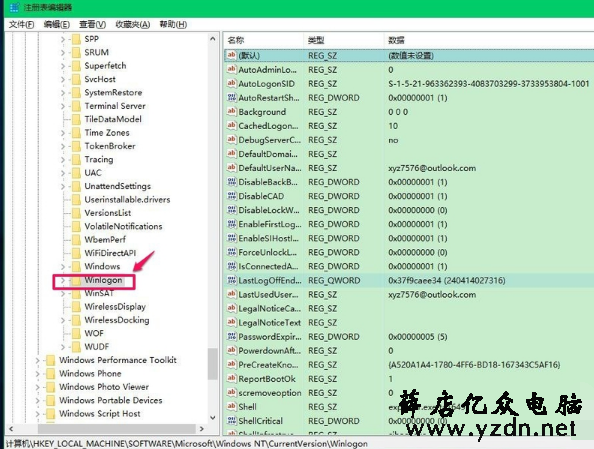Screen dimensions: 594x449
Task: Click the 类型 column header
Action: coord(344,40)
